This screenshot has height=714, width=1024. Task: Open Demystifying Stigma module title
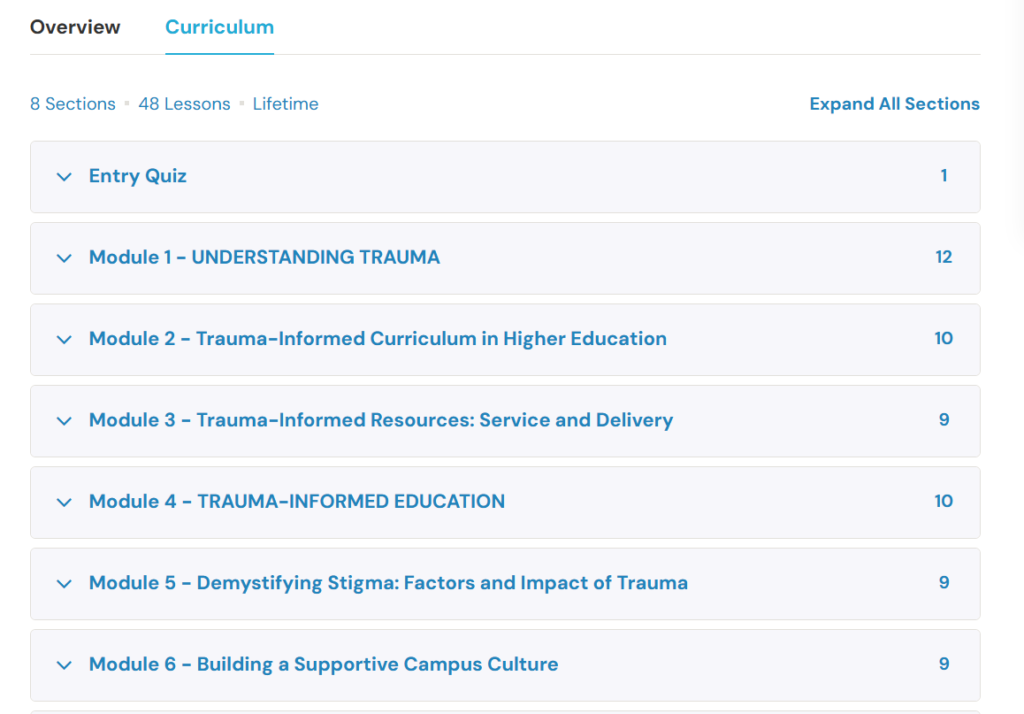coord(388,583)
